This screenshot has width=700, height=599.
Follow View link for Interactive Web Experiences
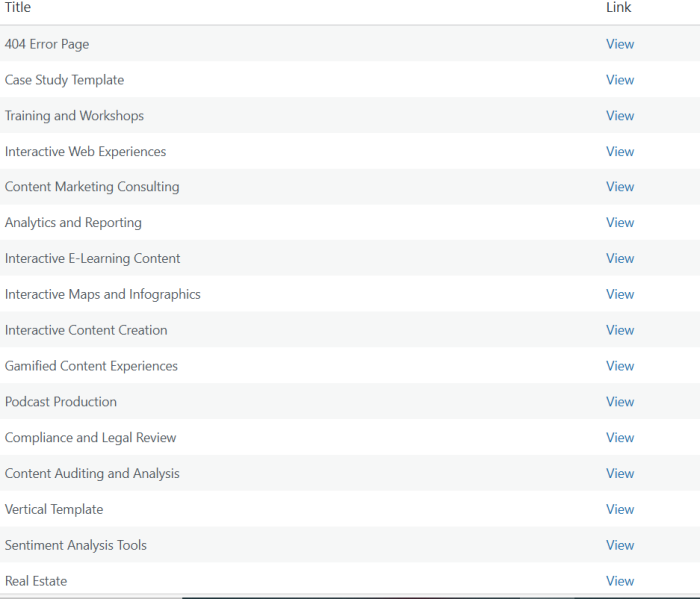coord(620,152)
